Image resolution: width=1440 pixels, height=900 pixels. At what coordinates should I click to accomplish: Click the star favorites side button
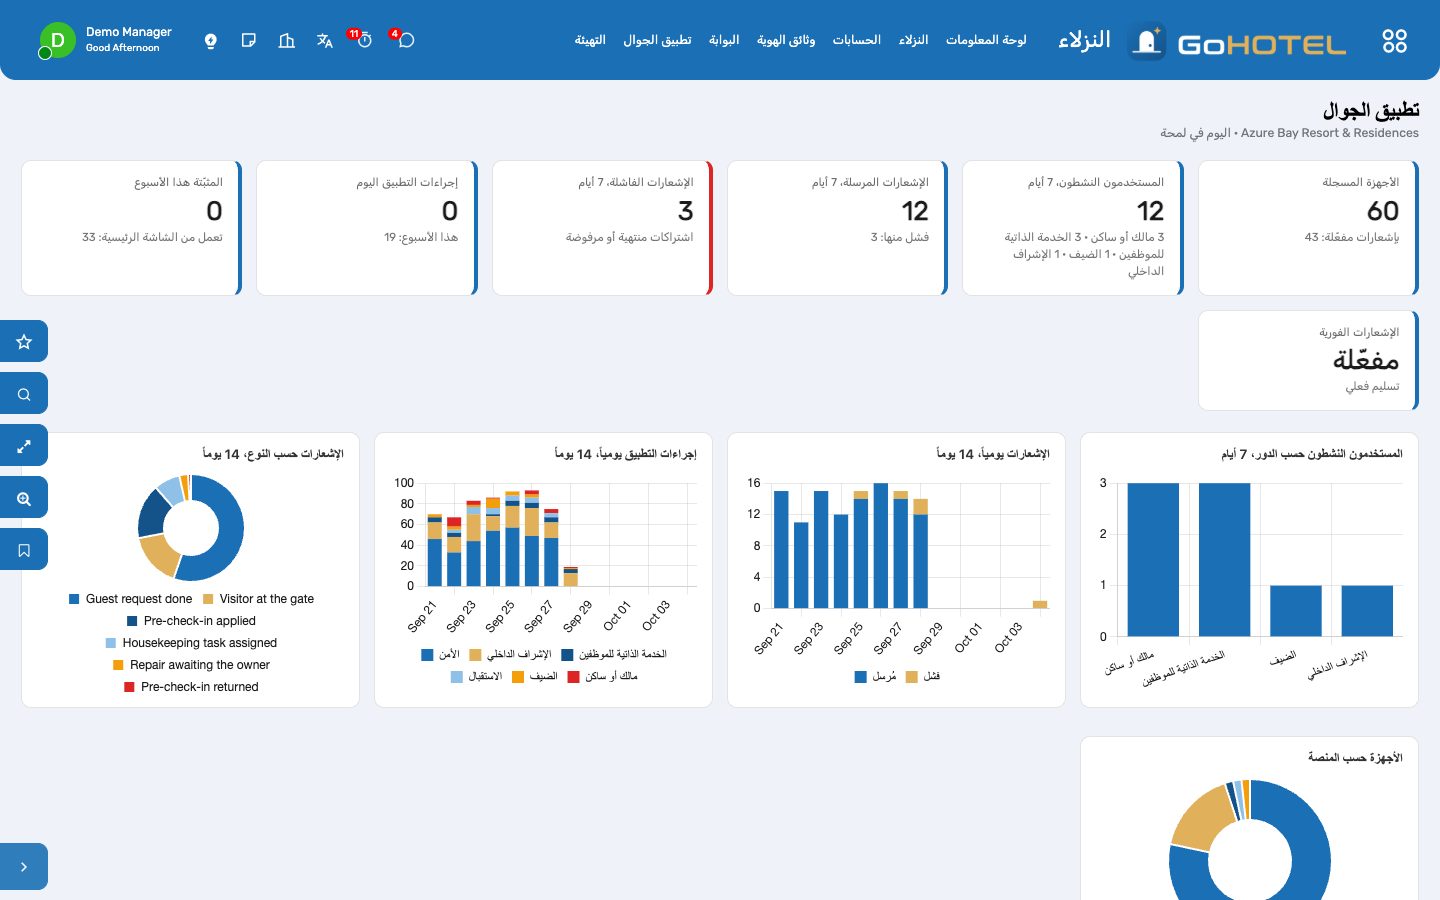pos(24,342)
